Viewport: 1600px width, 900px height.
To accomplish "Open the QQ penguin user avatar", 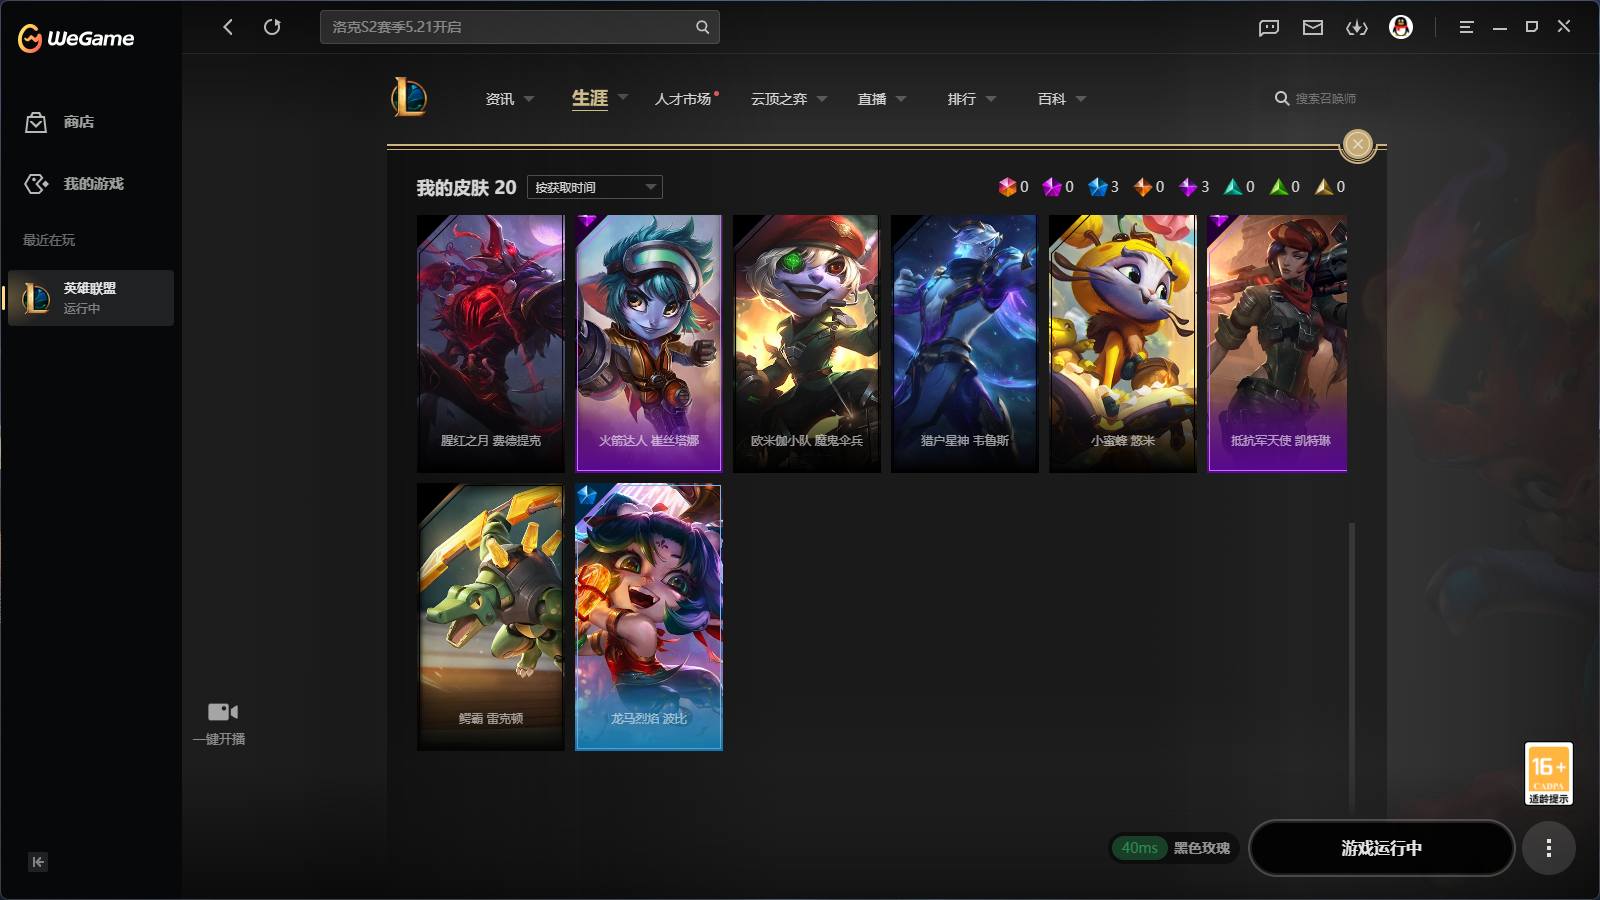I will pyautogui.click(x=1401, y=27).
